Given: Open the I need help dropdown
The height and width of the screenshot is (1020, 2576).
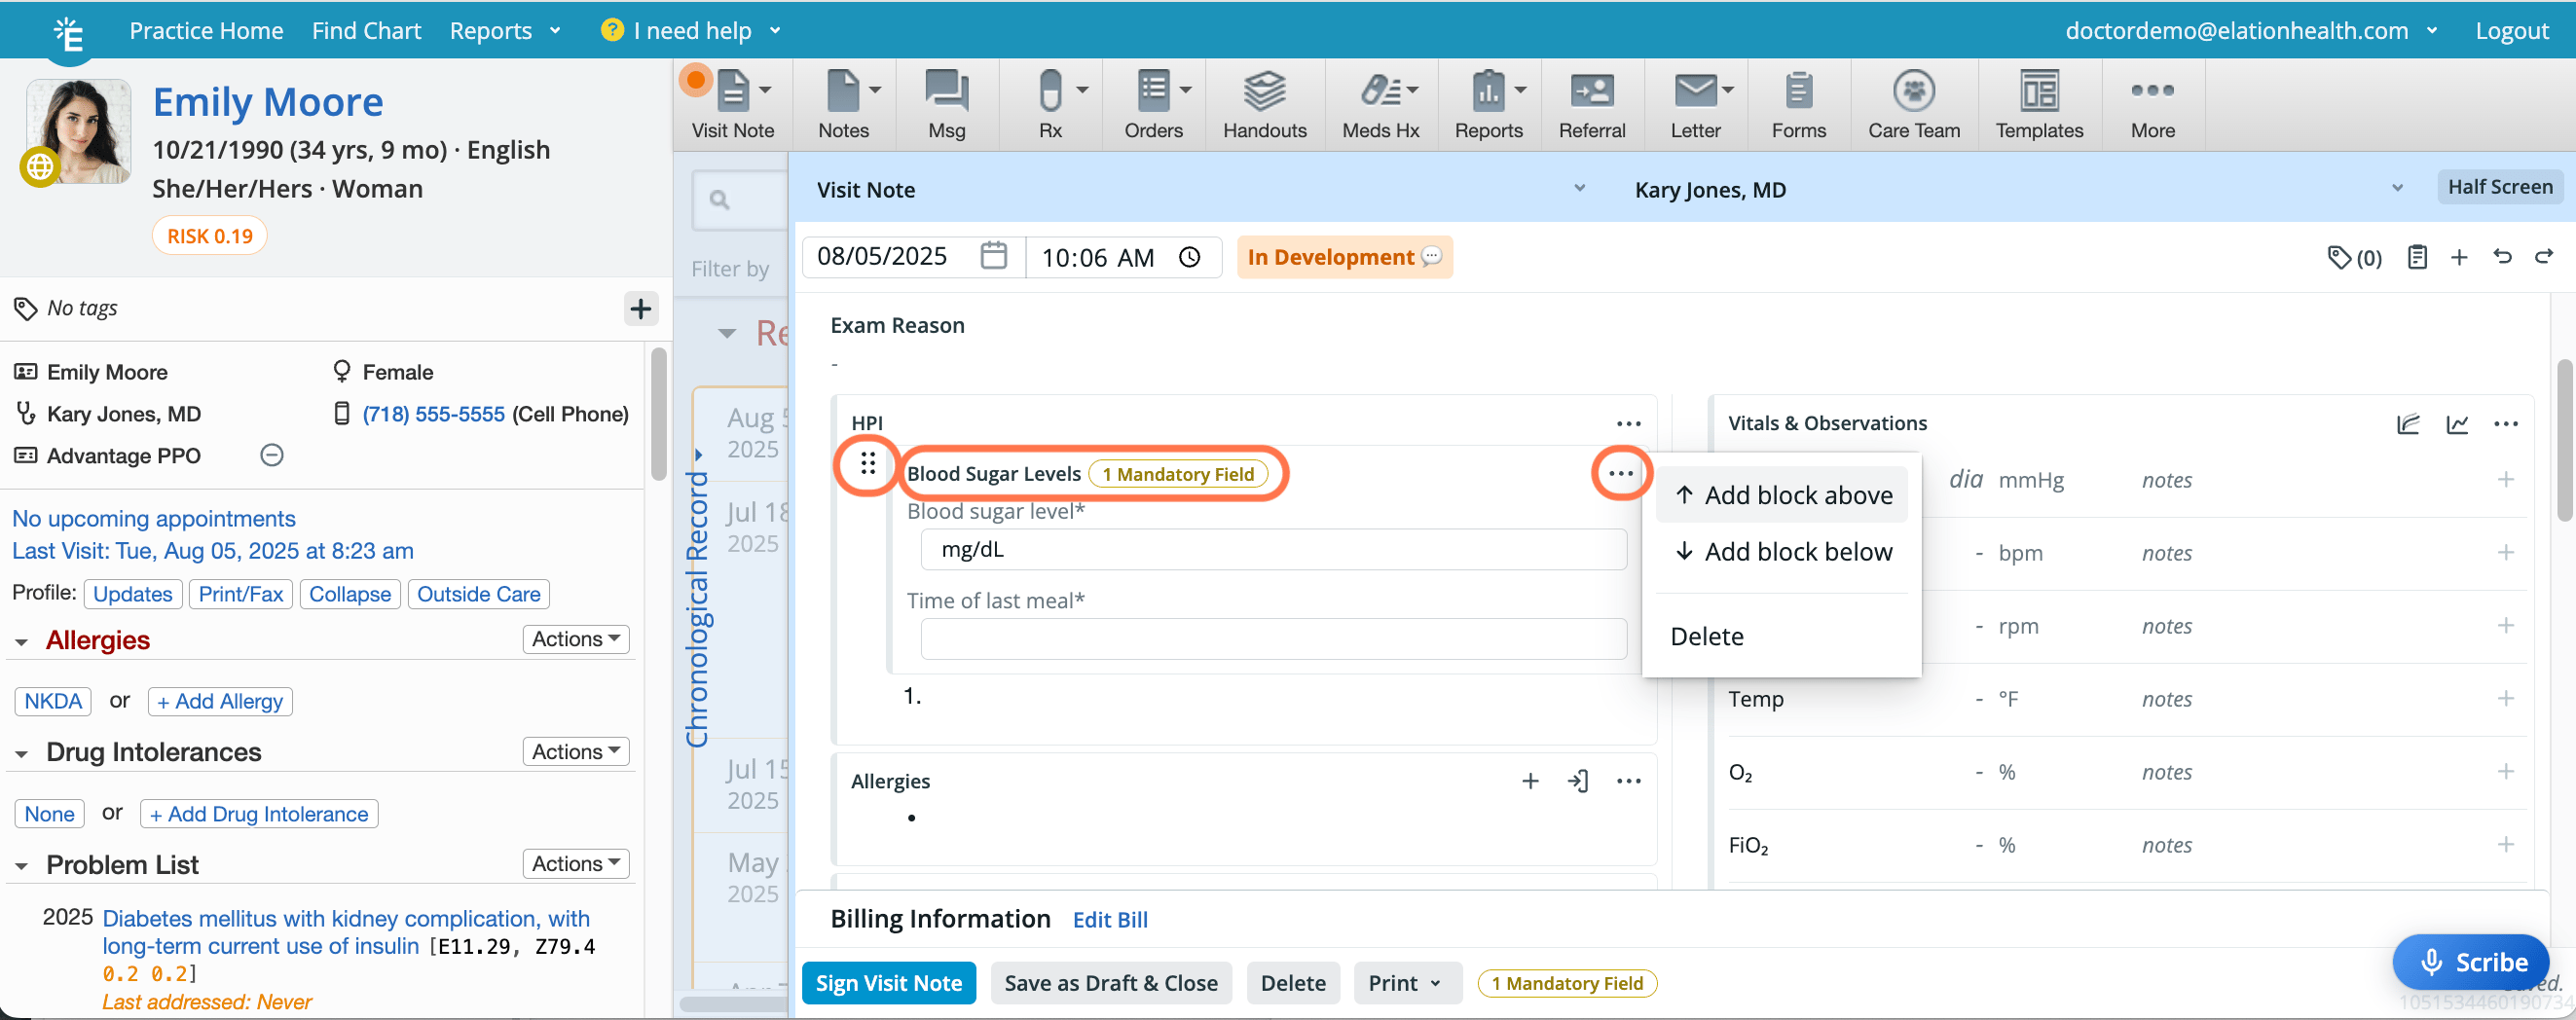Looking at the screenshot, I should pyautogui.click(x=690, y=31).
